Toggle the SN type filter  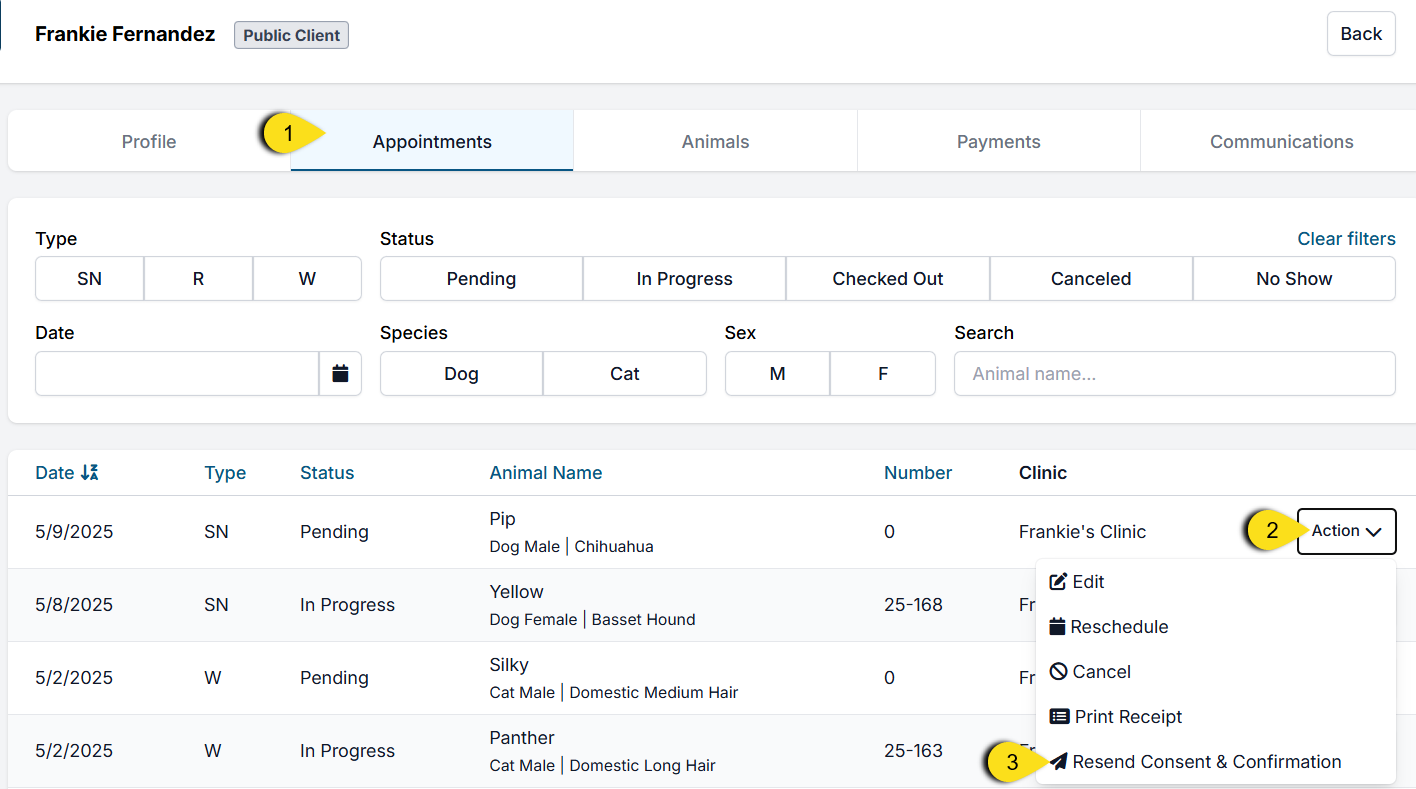(x=90, y=279)
